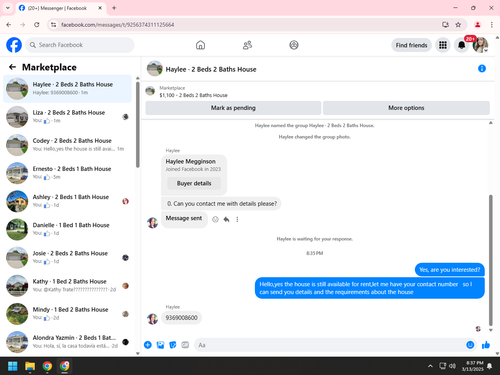Open Codey - 2 Beds 2 Baths House chat
This screenshot has width=500, height=375.
[67, 145]
